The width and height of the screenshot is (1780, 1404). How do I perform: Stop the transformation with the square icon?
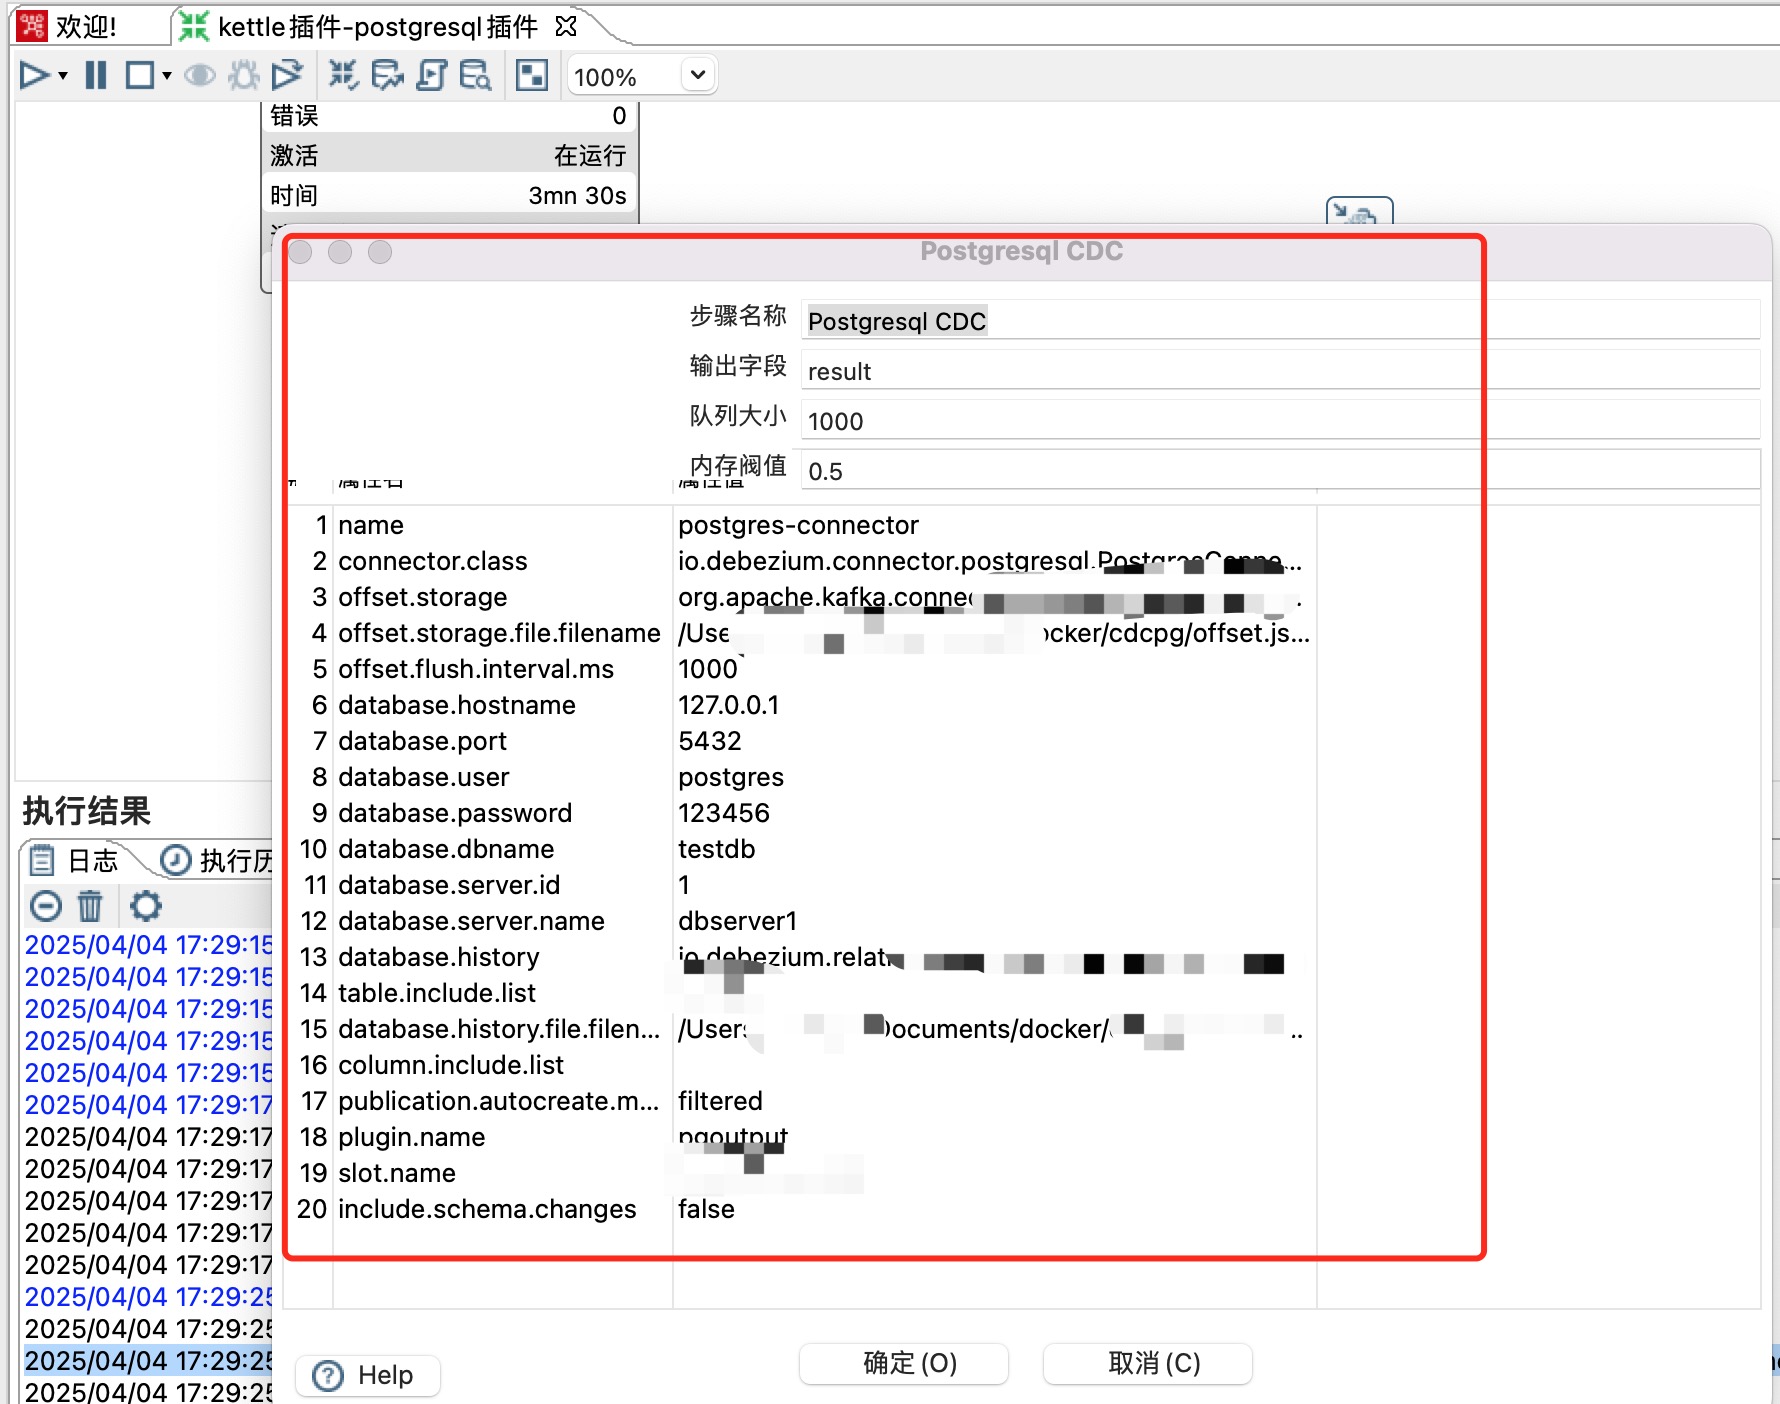(139, 75)
